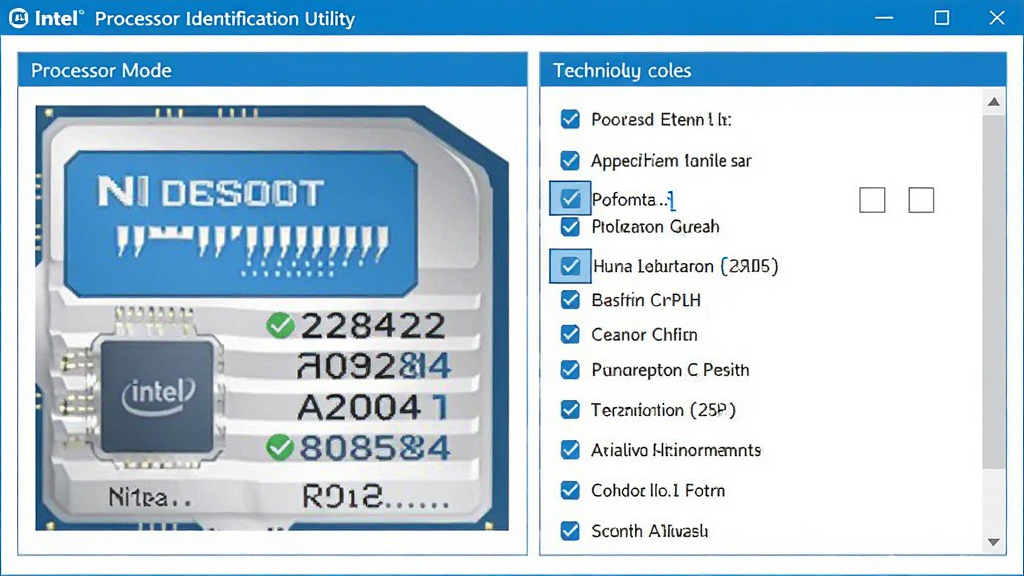Click the scrollbar down arrow in technology list
The image size is (1024, 576).
click(x=993, y=542)
